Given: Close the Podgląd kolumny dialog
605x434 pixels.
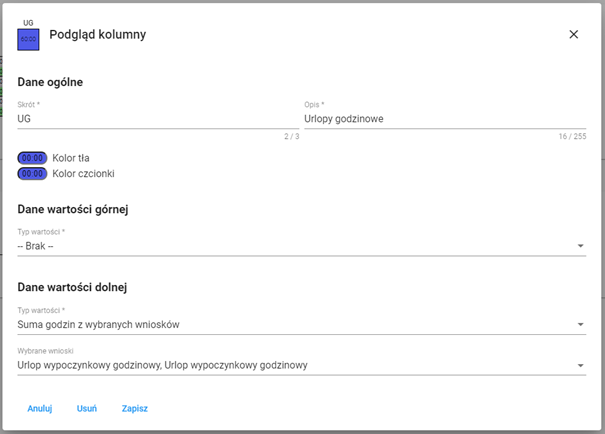Looking at the screenshot, I should (x=573, y=34).
